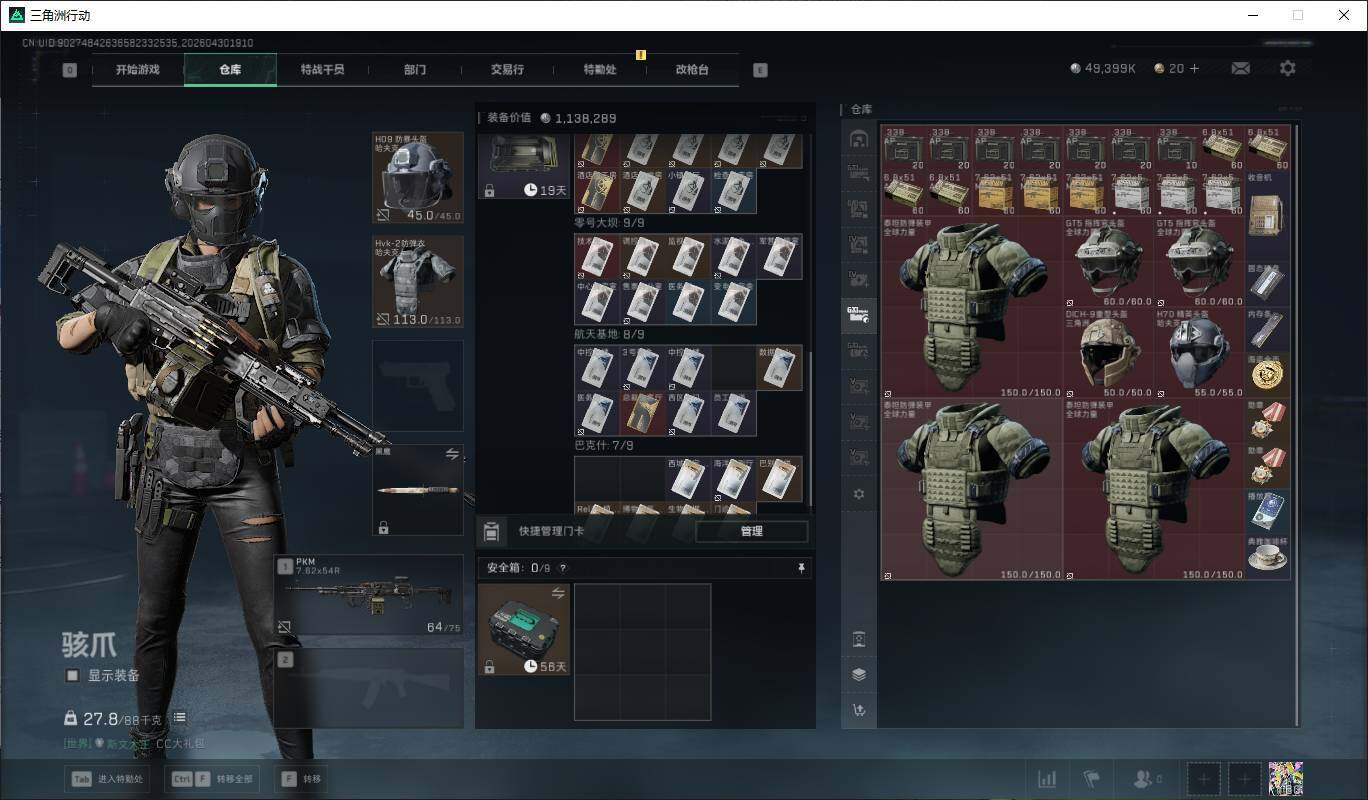Open the friends list icon

point(1145,779)
